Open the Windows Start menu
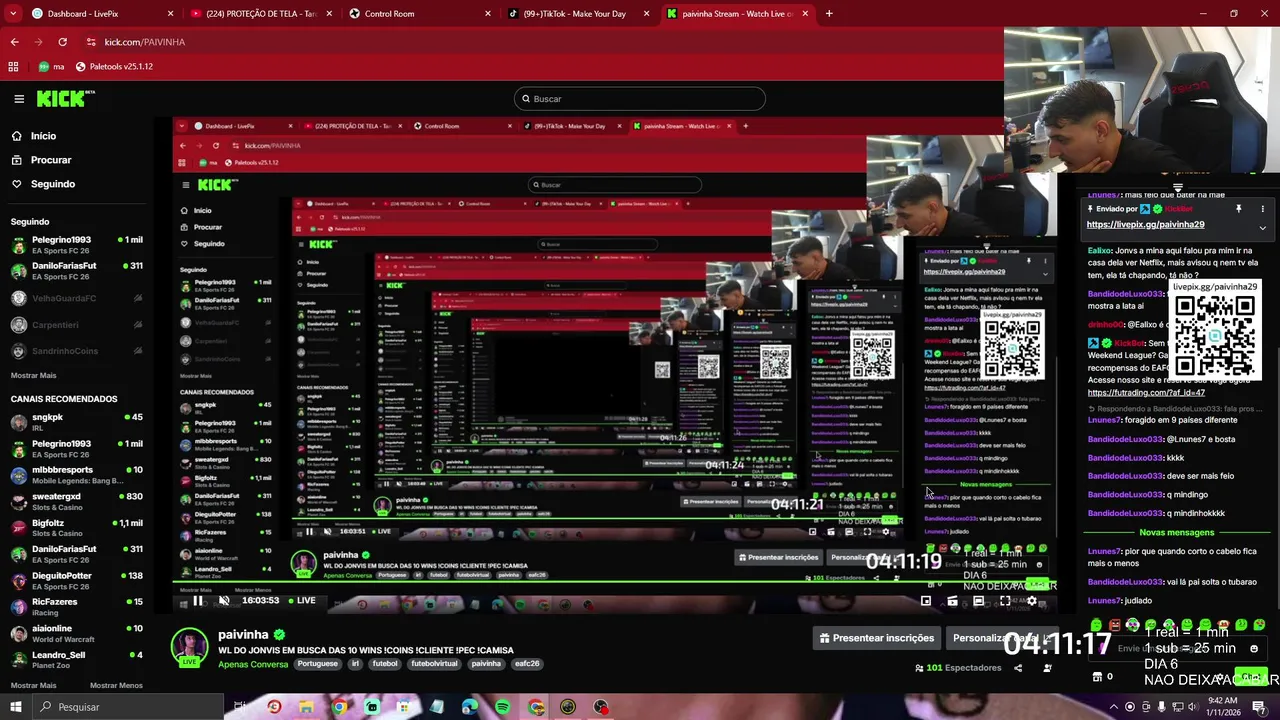 (15, 707)
